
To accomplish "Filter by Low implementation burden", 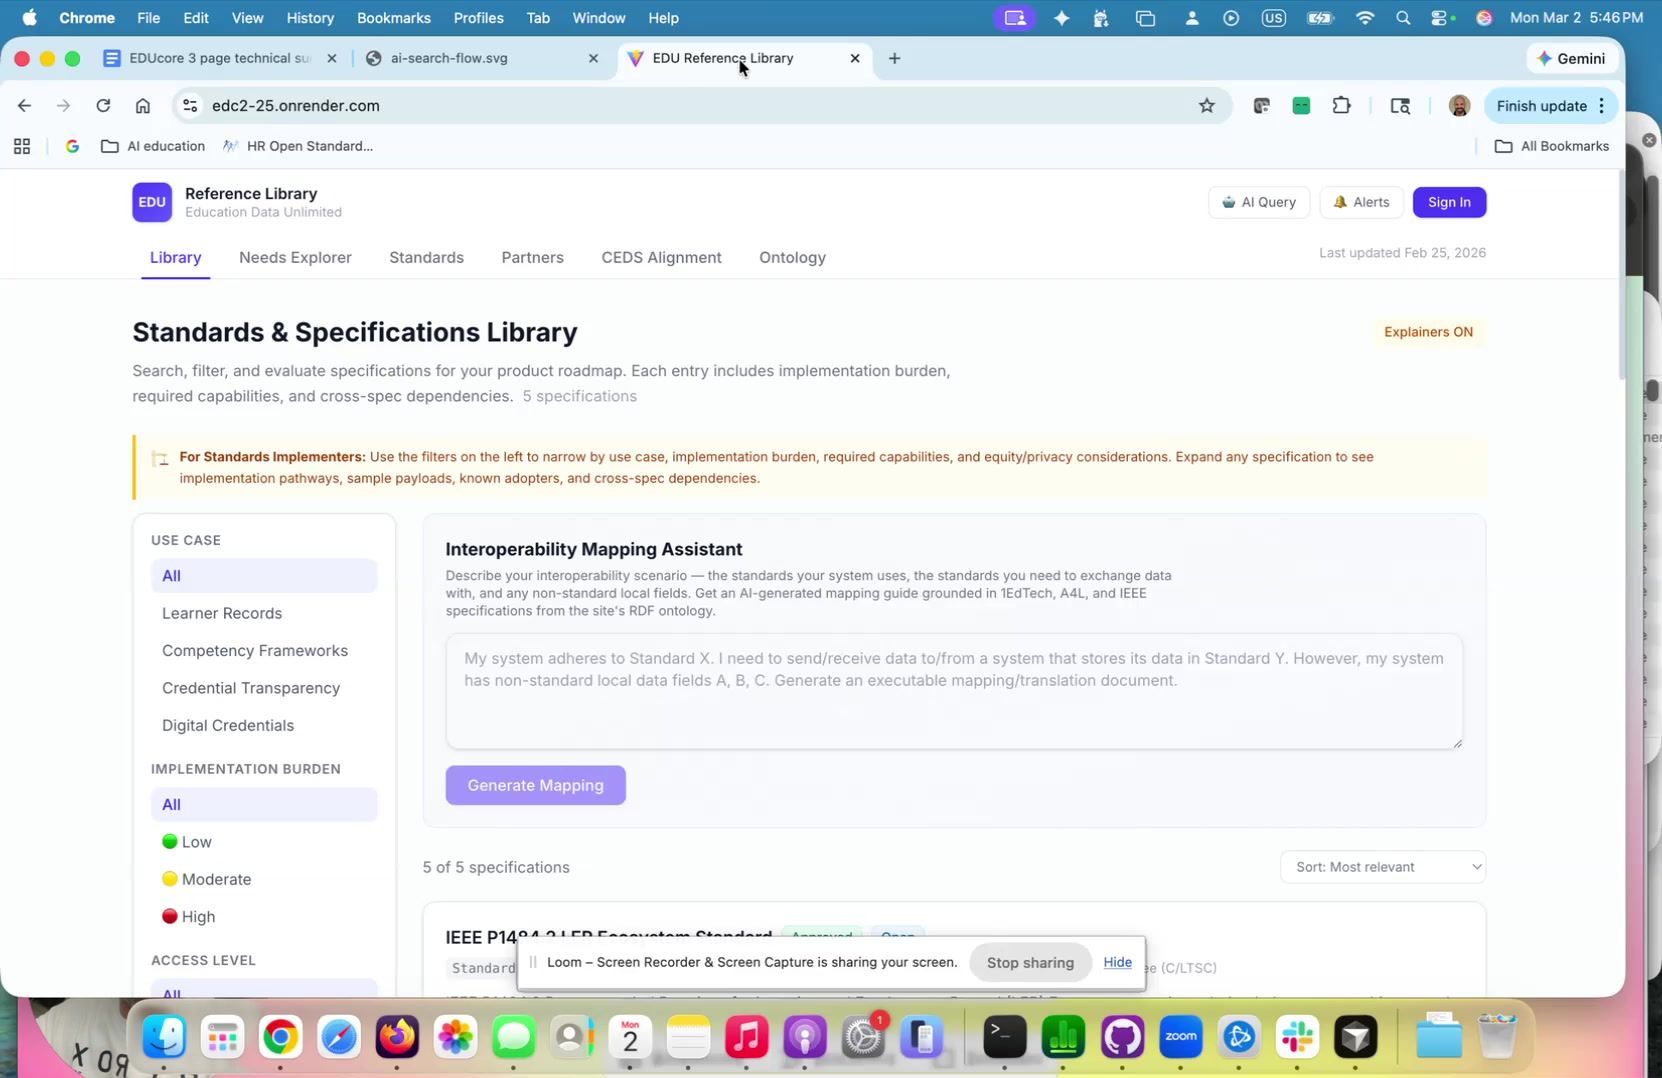I will (x=264, y=842).
